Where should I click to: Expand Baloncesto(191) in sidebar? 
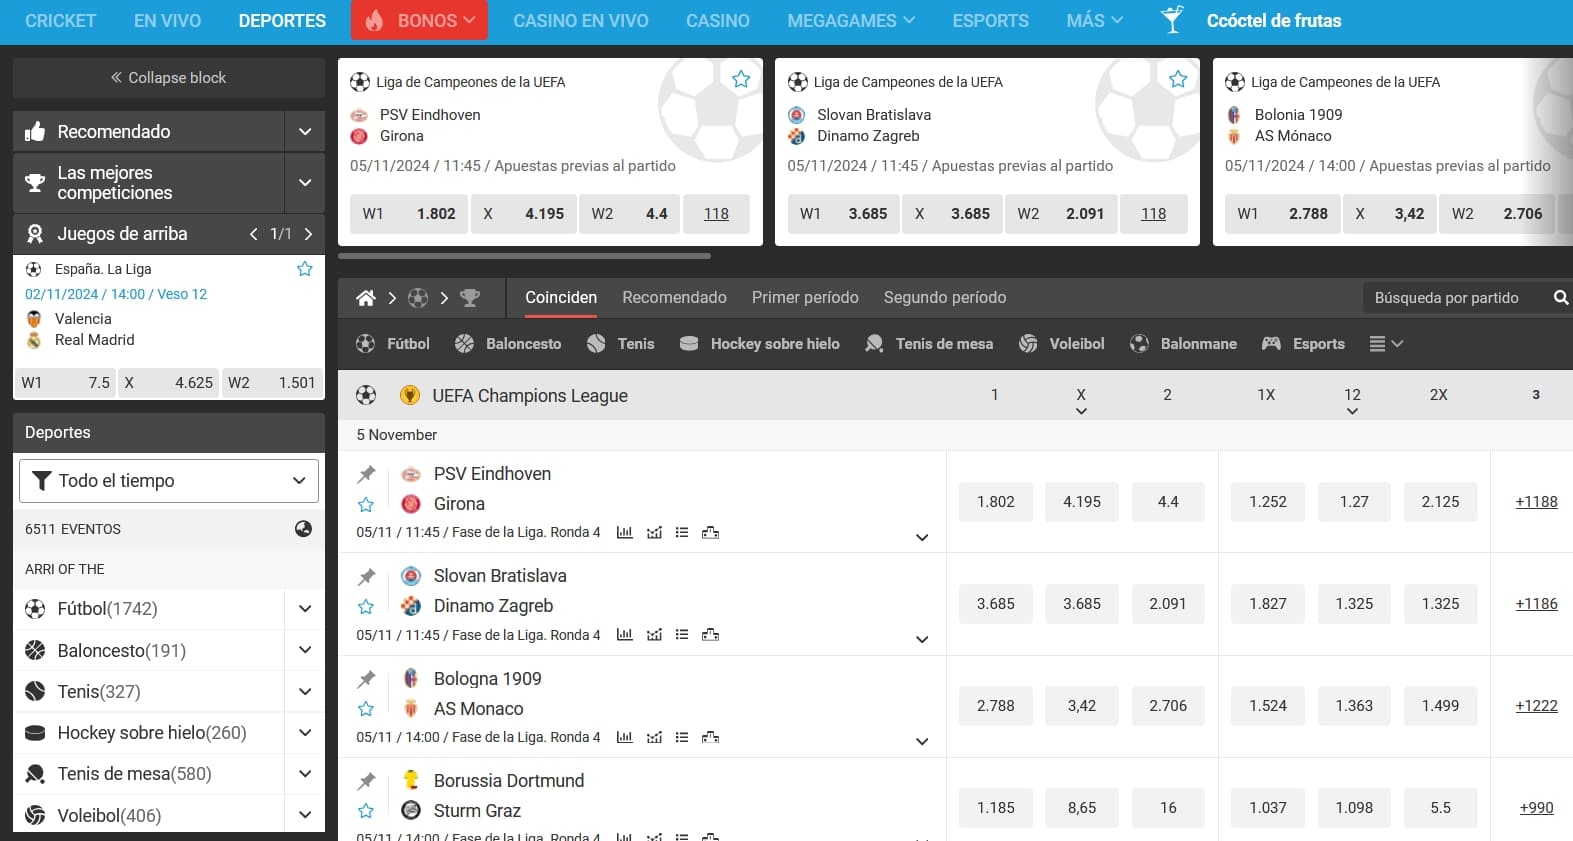click(305, 651)
